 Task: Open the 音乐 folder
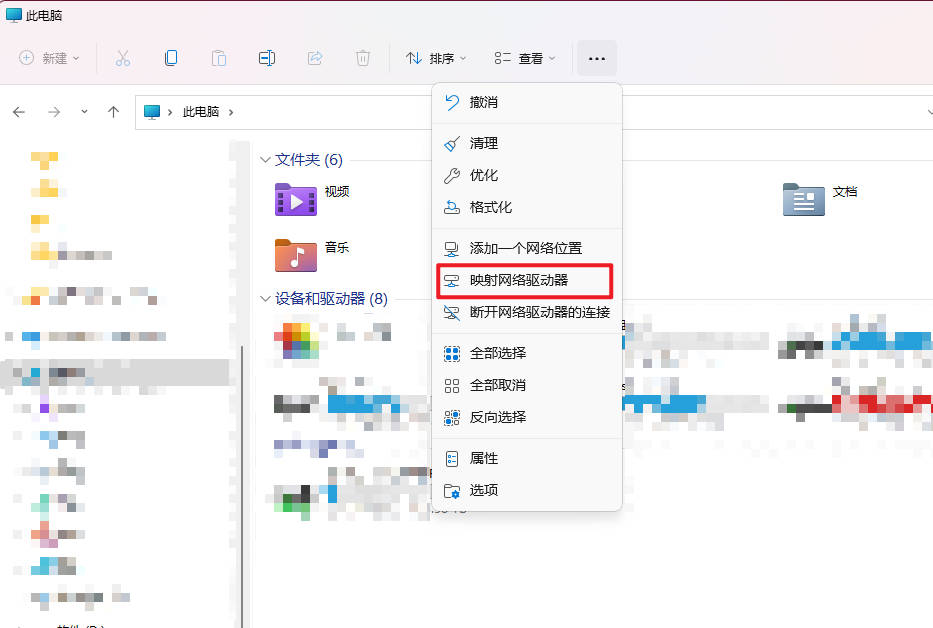[x=297, y=255]
